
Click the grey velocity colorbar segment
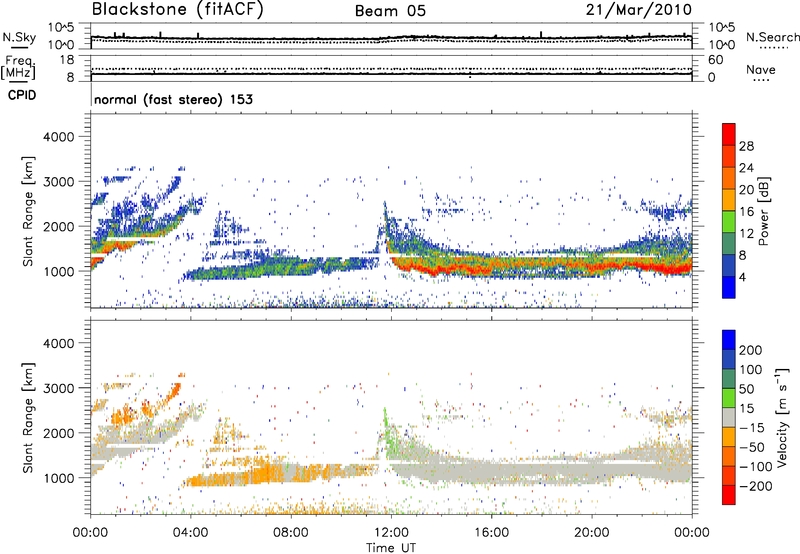point(729,418)
